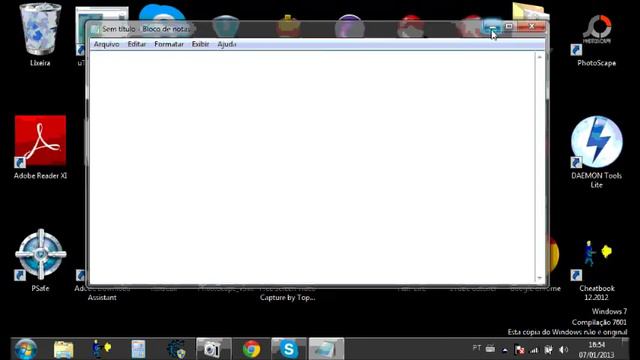
Task: Select the PSafe desktop icon
Action: pyautogui.click(x=40, y=260)
